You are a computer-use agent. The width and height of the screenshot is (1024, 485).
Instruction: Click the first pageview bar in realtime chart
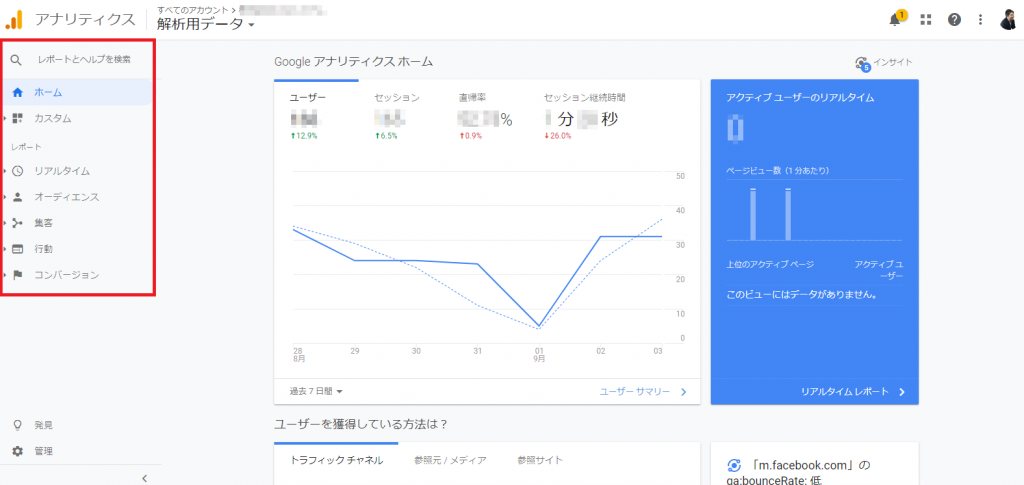(753, 214)
